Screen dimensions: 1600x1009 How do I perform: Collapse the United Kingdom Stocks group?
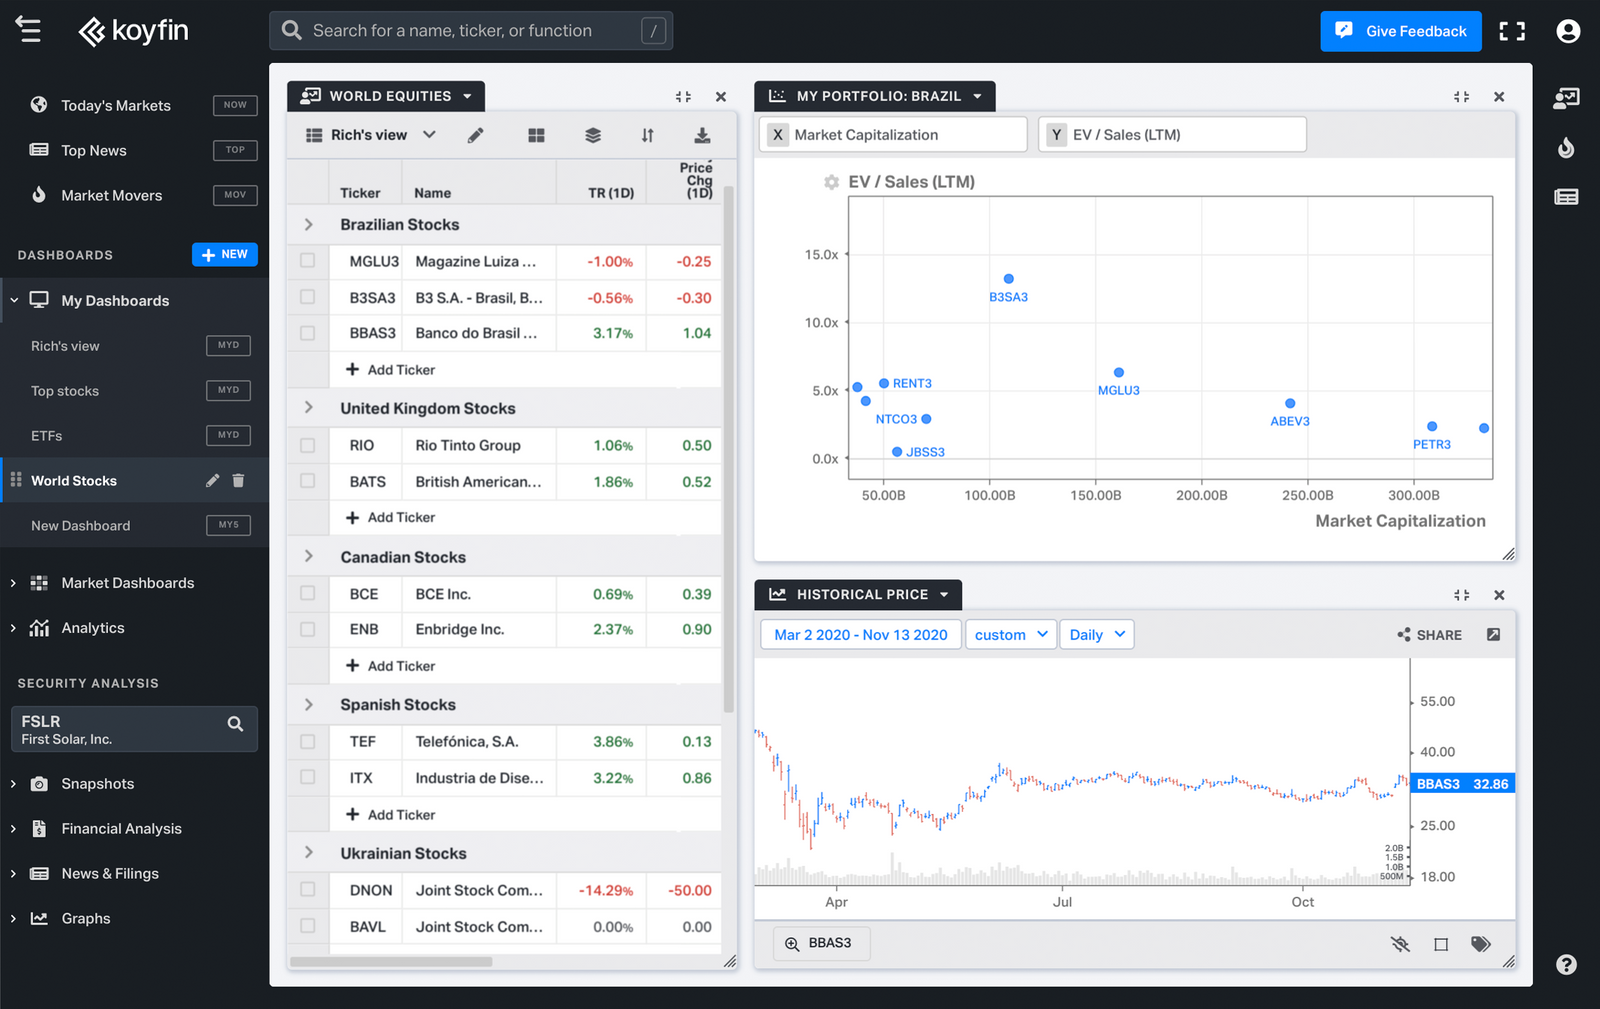point(308,408)
